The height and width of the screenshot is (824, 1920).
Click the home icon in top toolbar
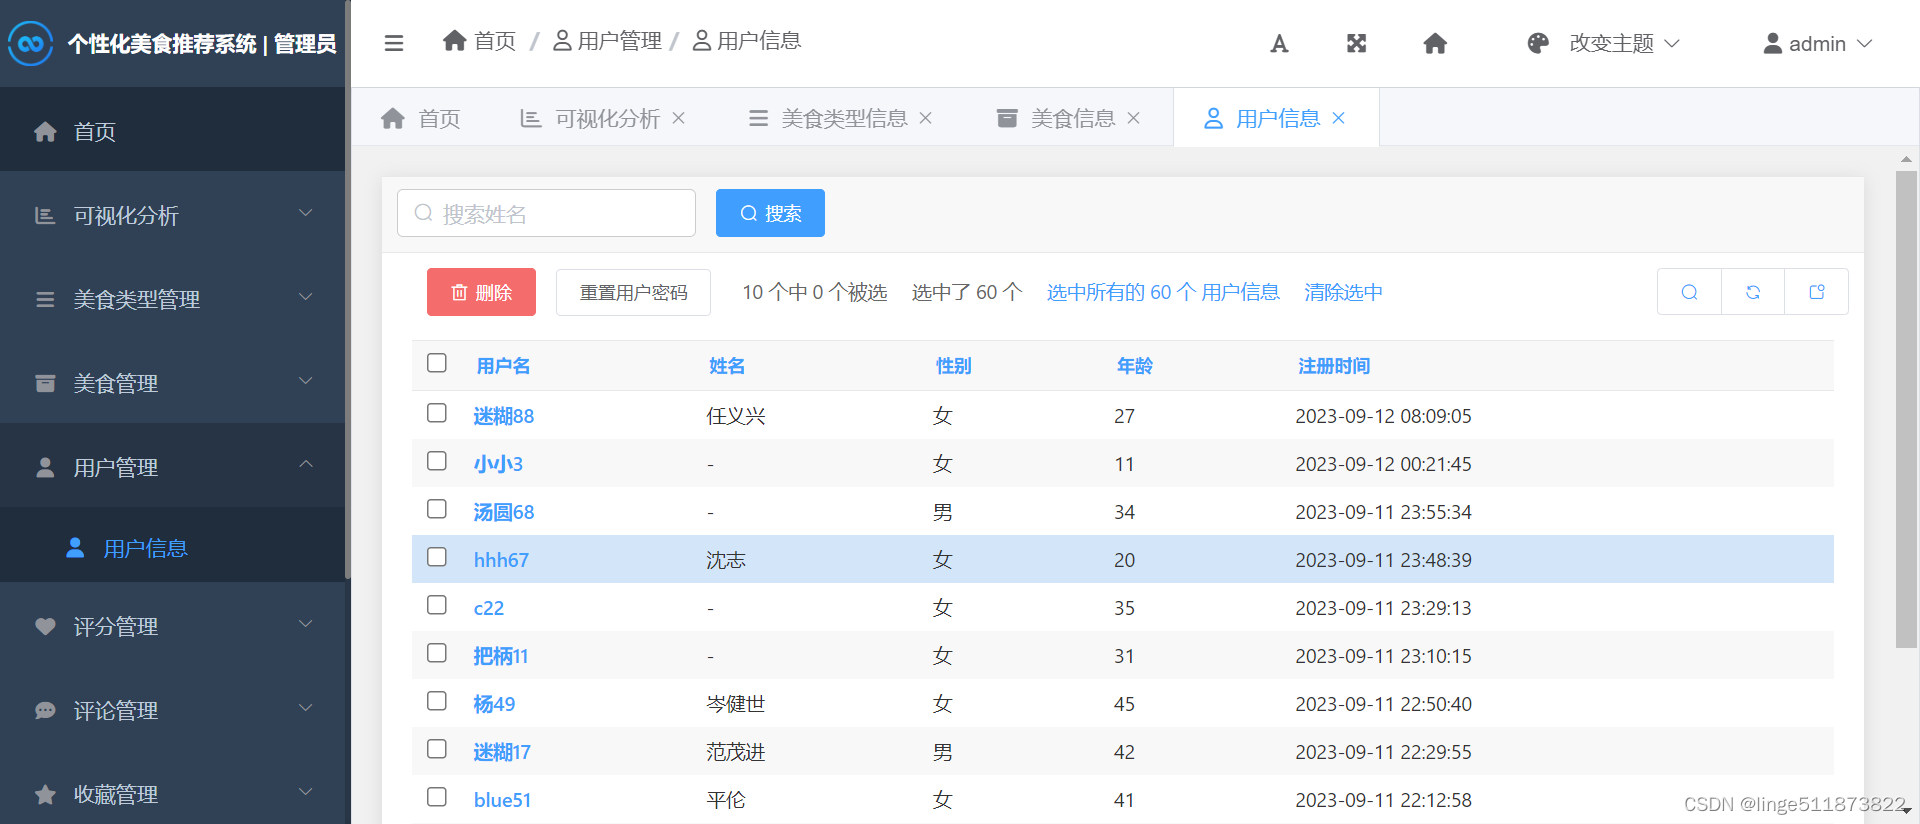(1435, 43)
